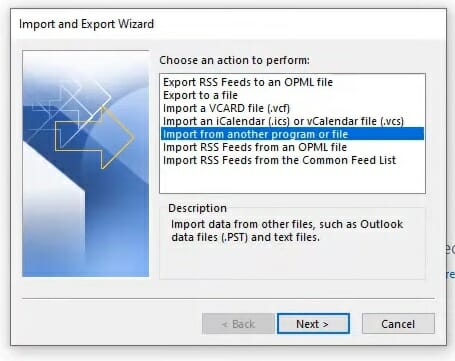Click the horizontal separator above the buttons
Screen dimensions: 455x361
[229, 298]
